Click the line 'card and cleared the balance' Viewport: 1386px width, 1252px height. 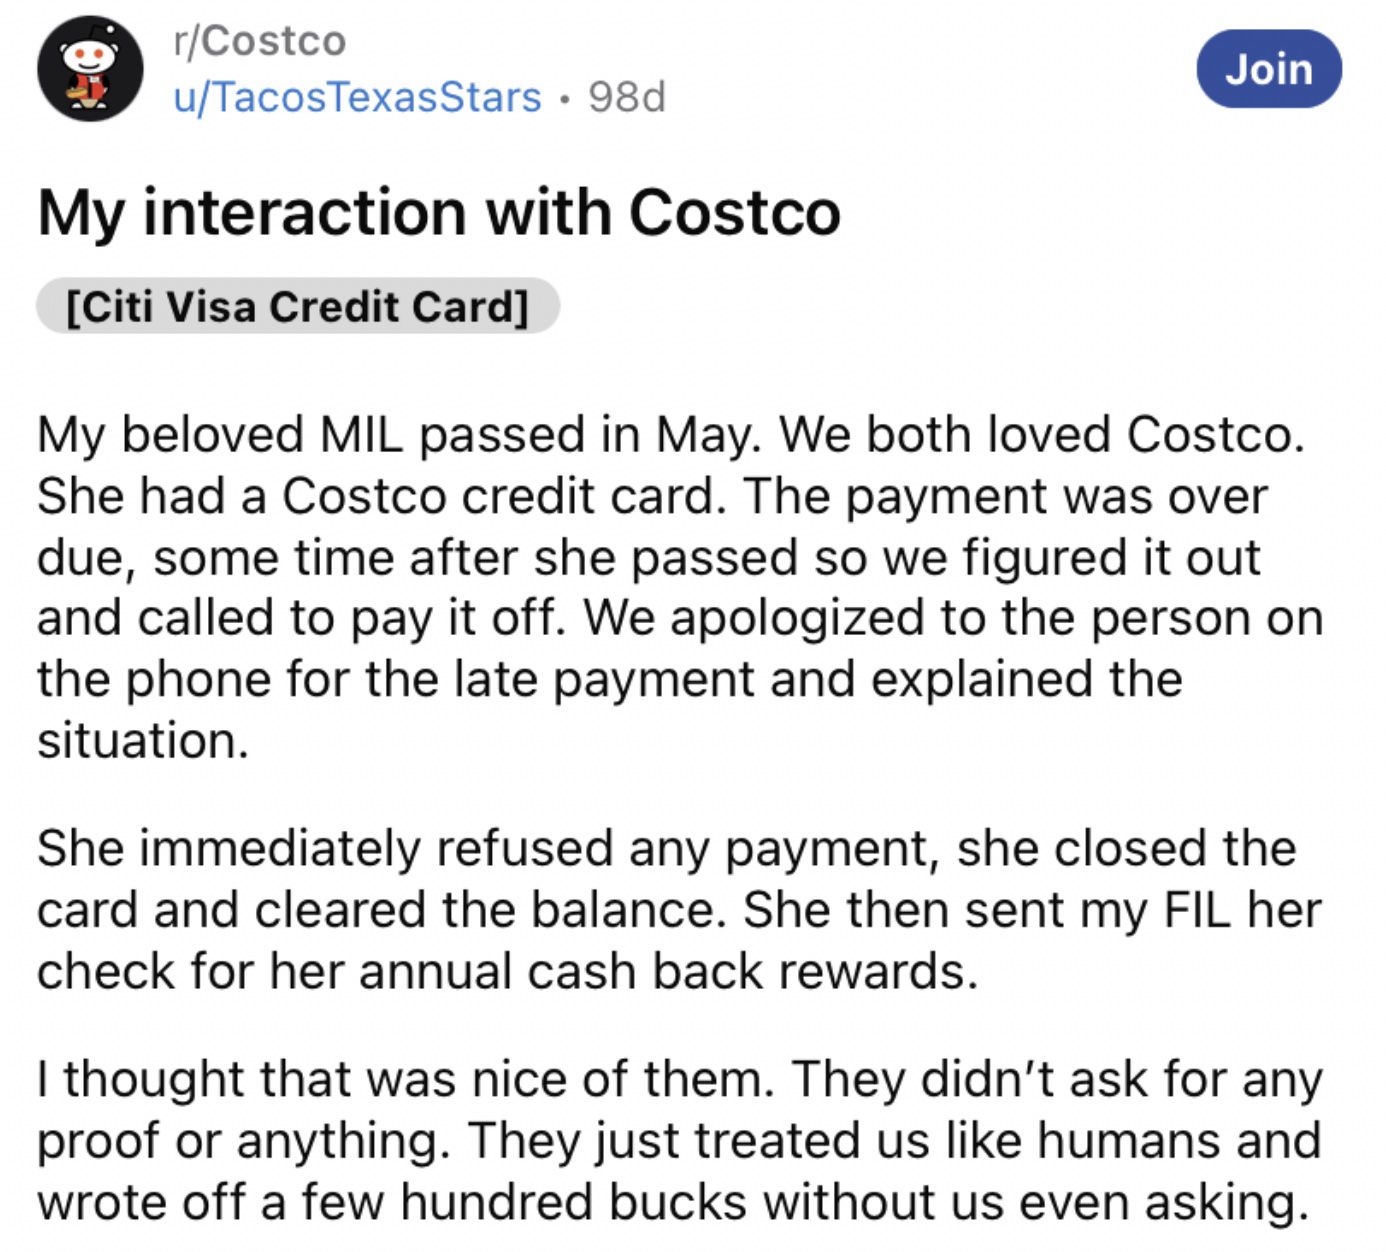[x=679, y=910]
